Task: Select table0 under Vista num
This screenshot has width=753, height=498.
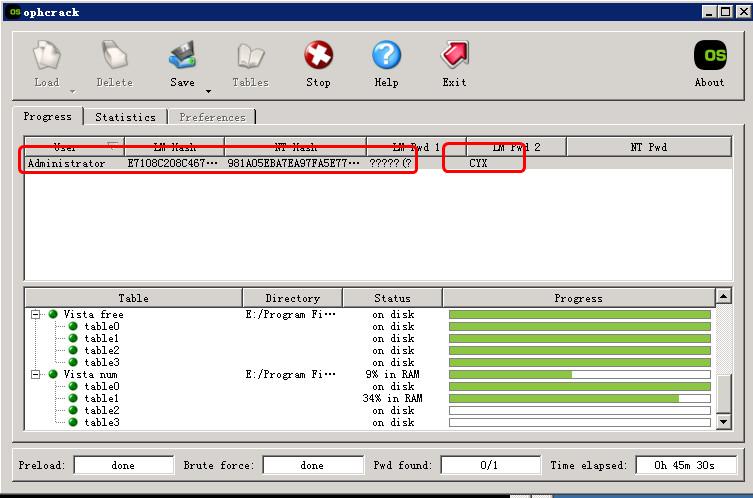Action: pyautogui.click(x=102, y=387)
